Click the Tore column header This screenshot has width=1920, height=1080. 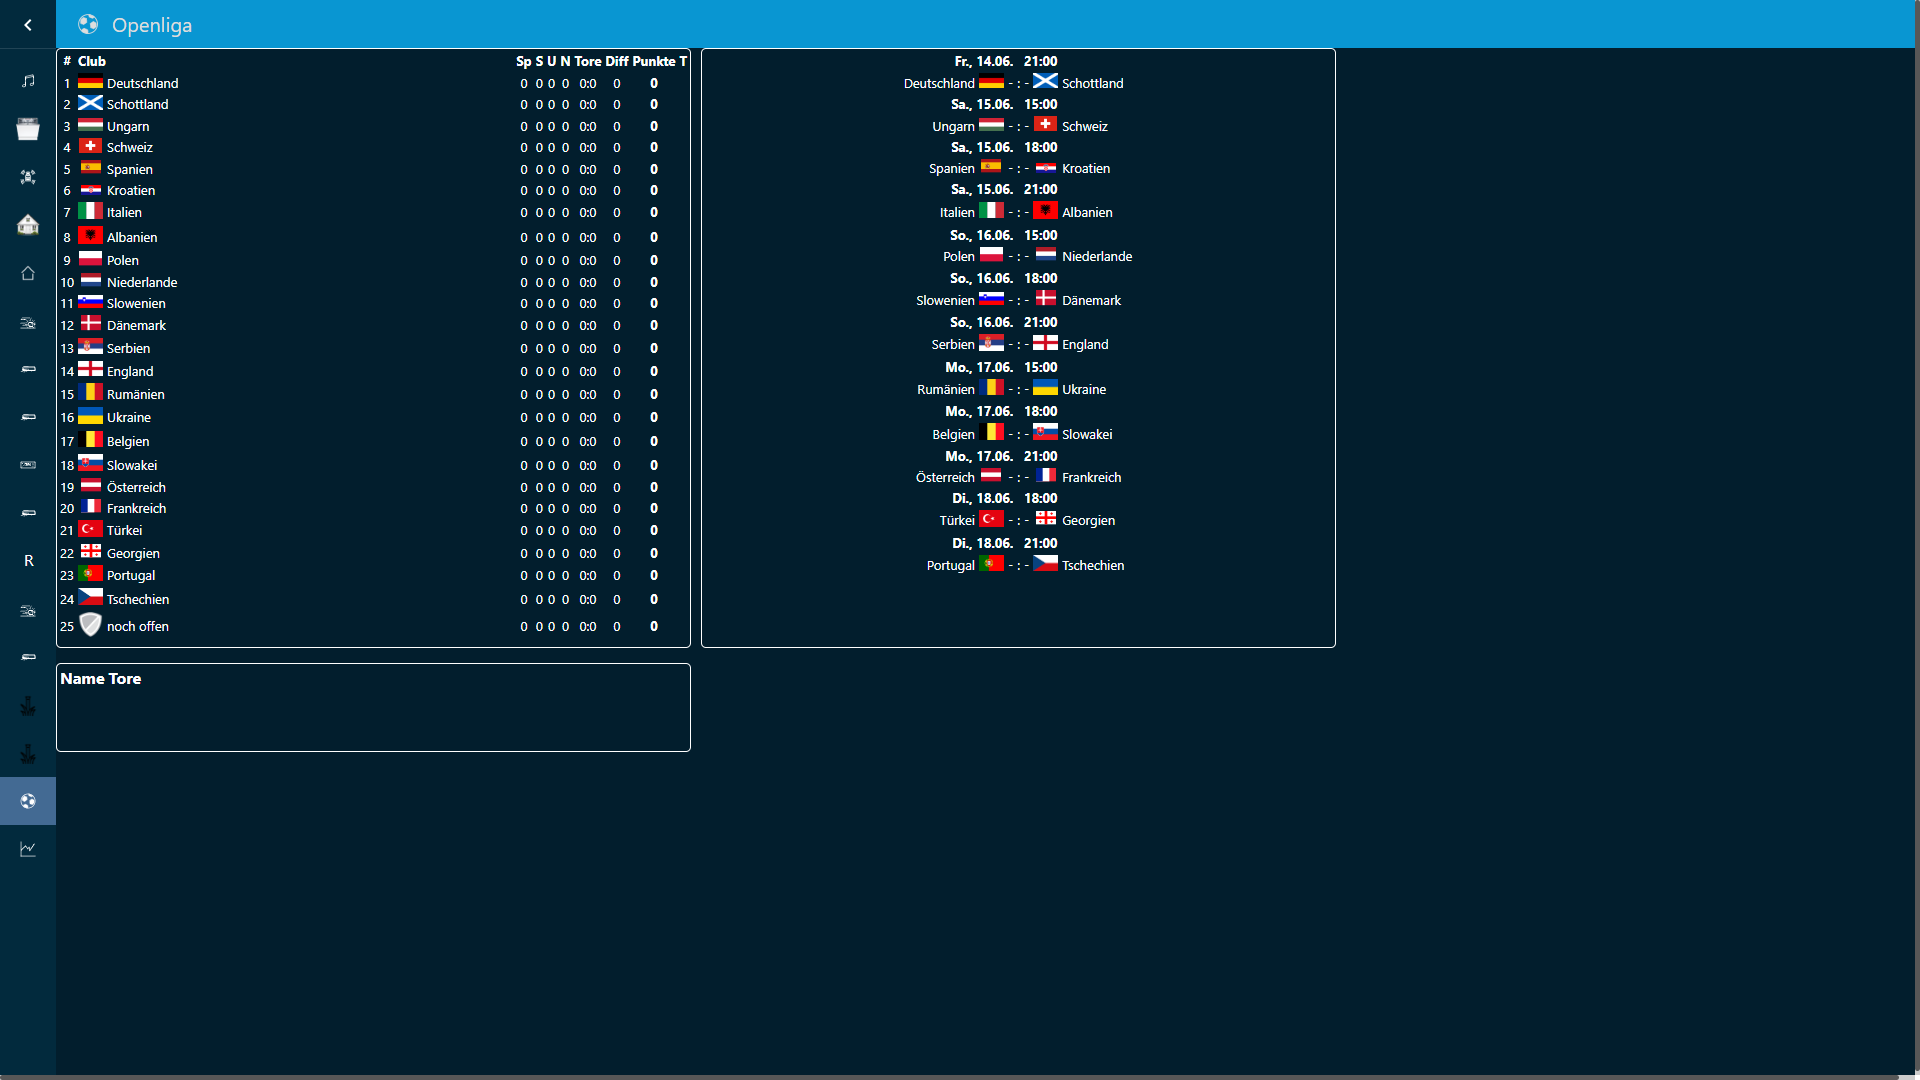(587, 61)
